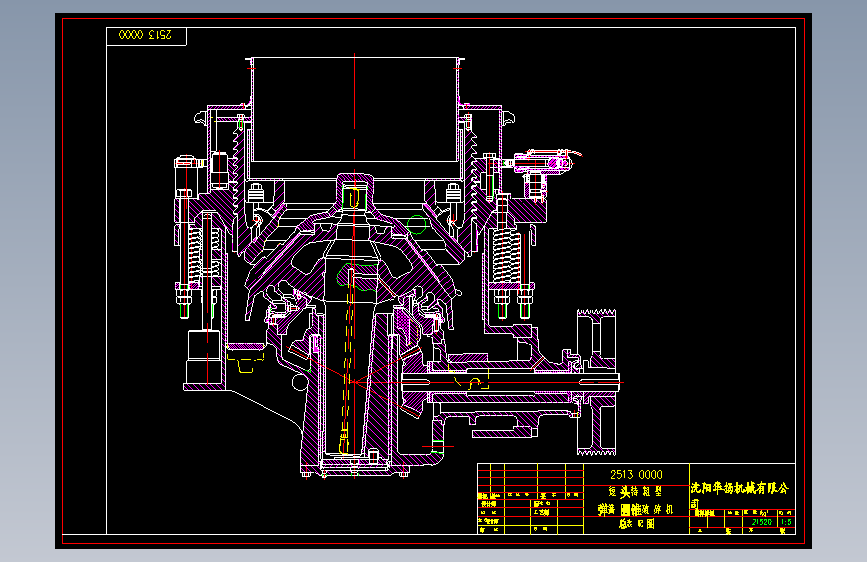
Task: Click the title line 弹簧圆锥破碎机
Action: point(635,509)
